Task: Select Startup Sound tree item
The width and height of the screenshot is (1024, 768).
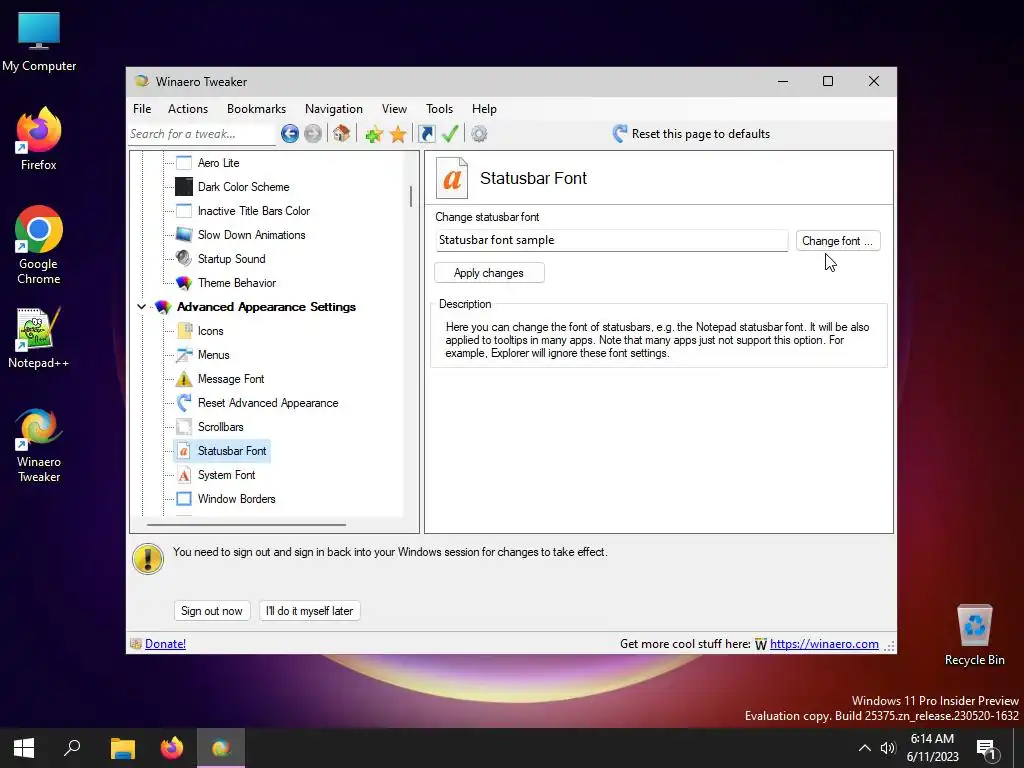Action: [231, 259]
